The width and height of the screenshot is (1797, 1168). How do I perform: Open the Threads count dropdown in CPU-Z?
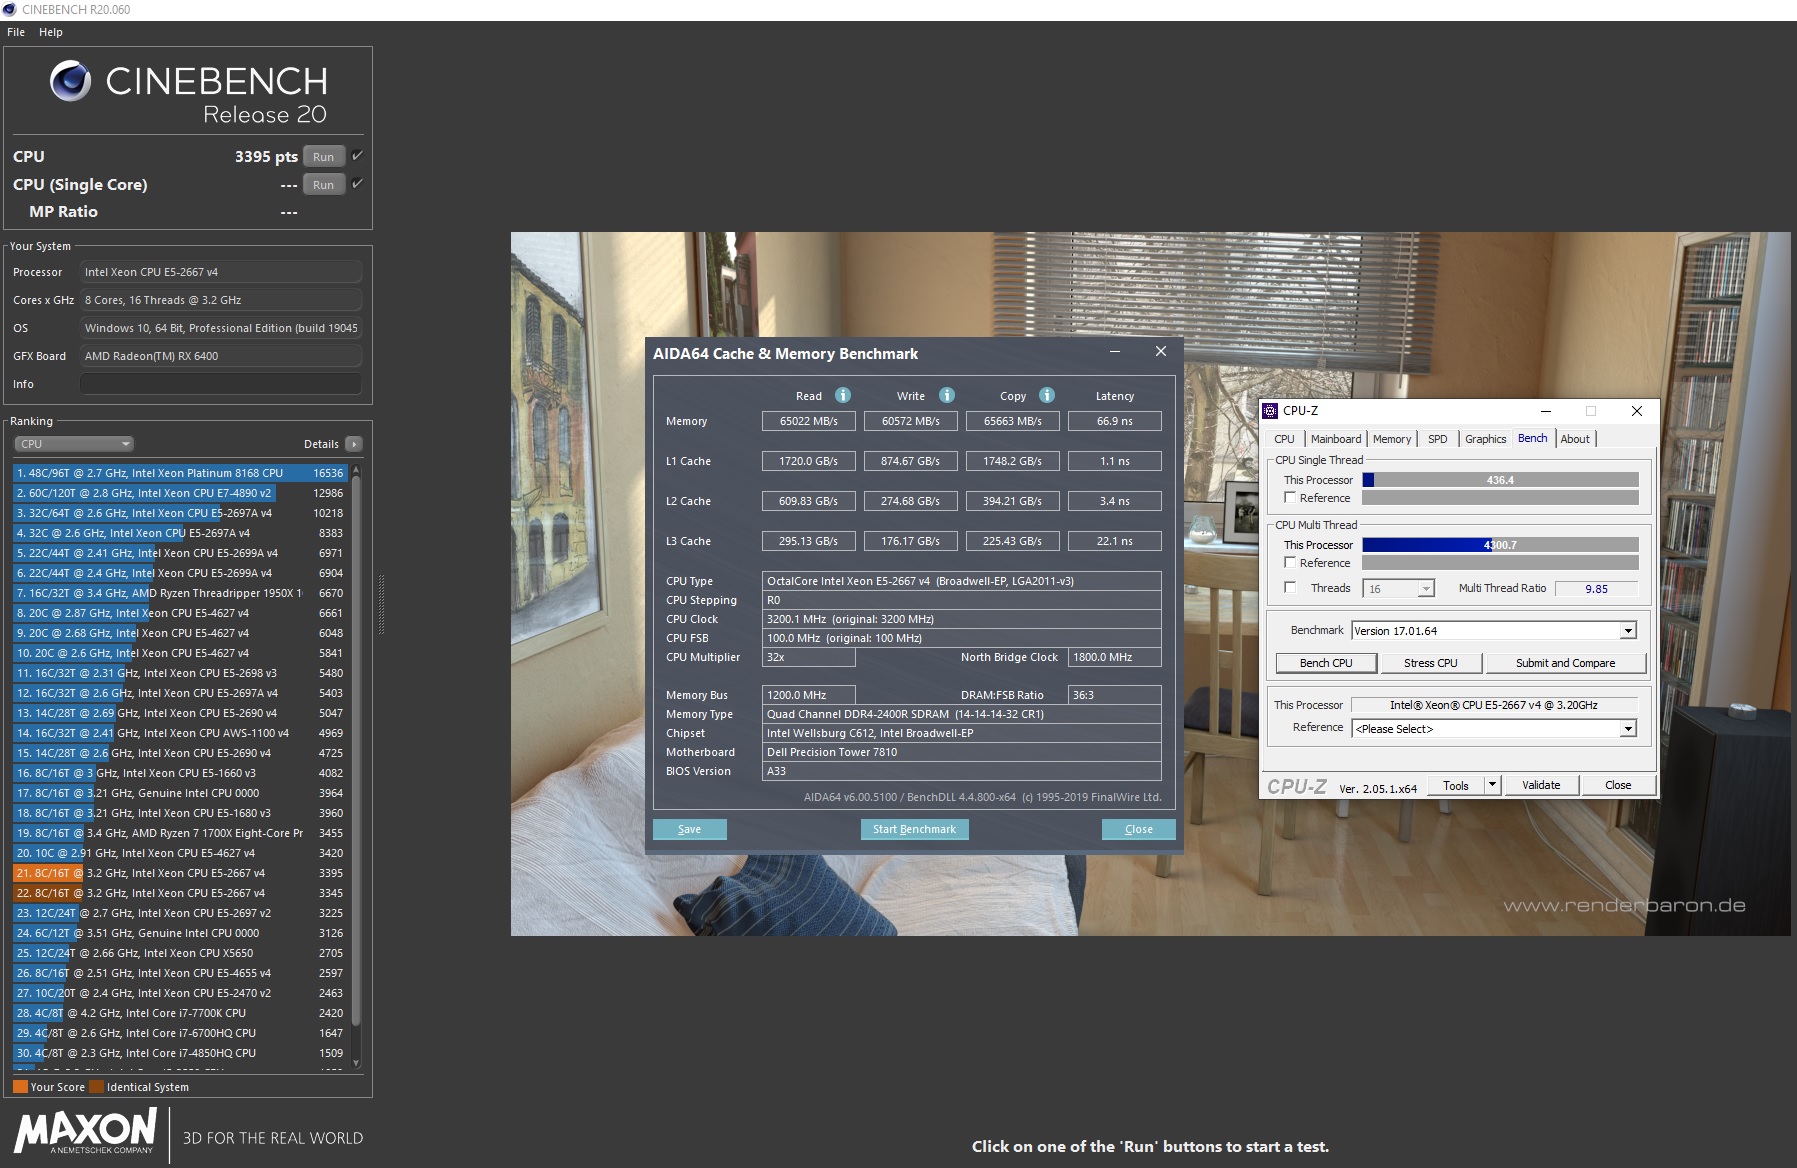1399,589
